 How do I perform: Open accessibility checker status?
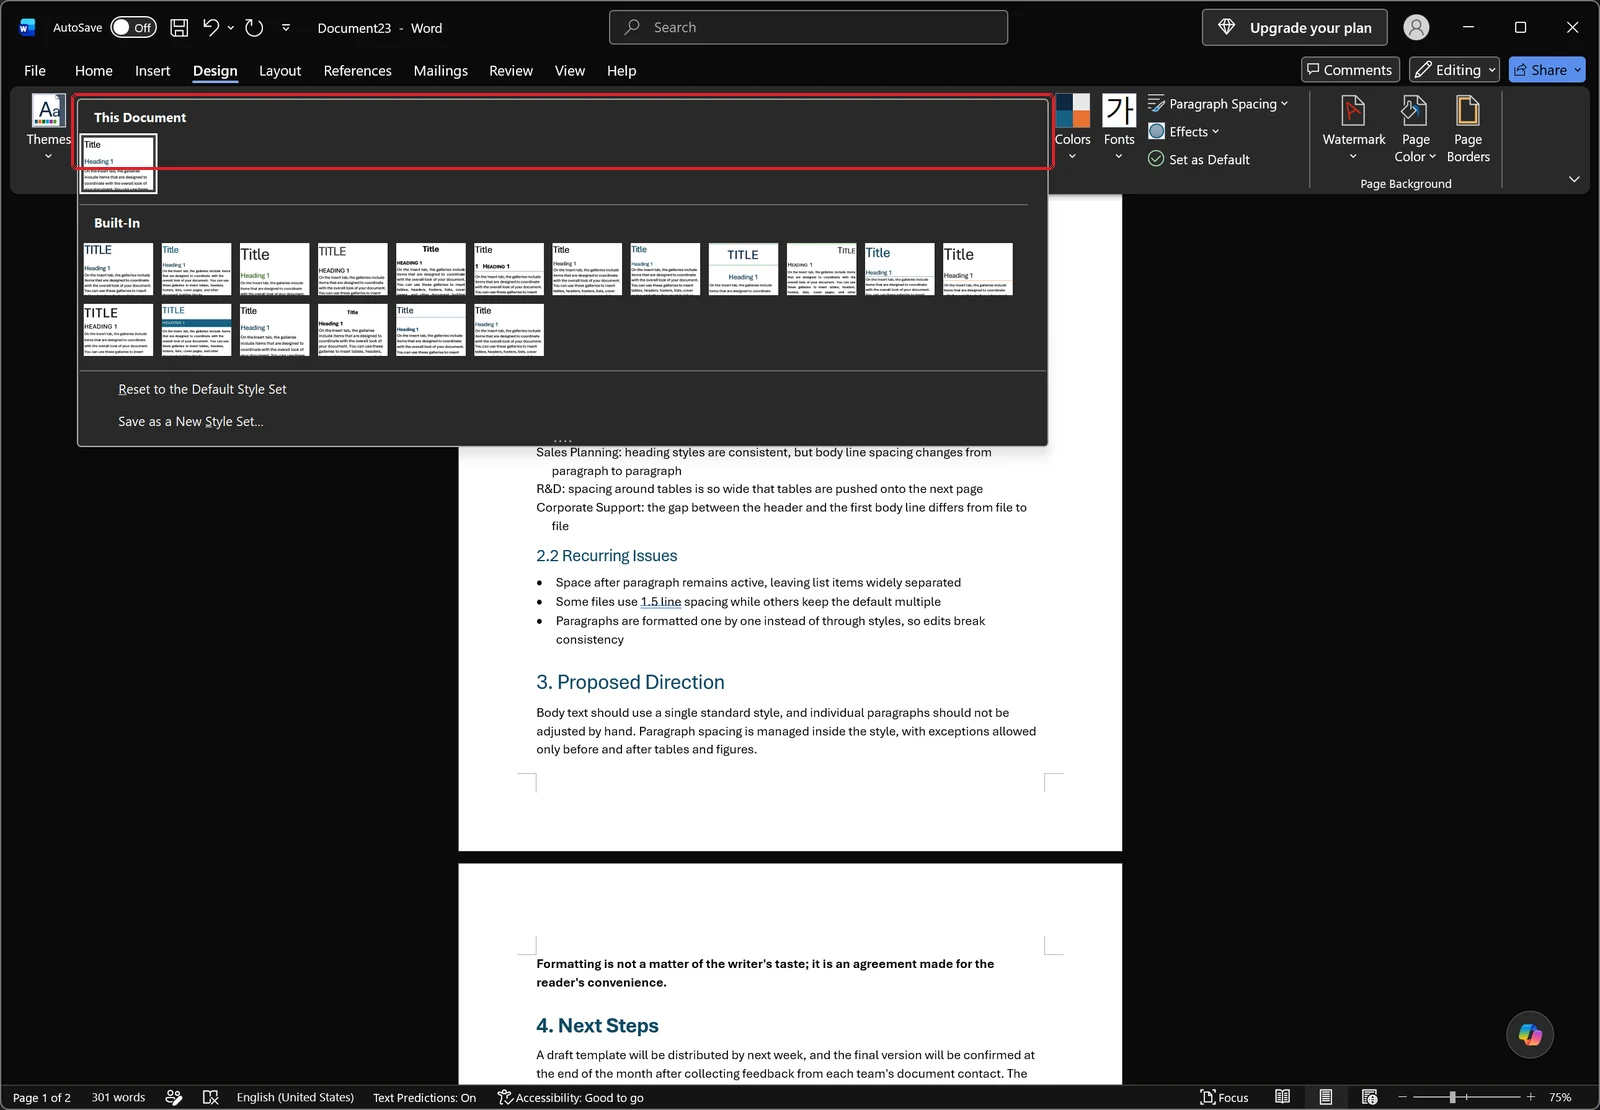[x=571, y=1097]
